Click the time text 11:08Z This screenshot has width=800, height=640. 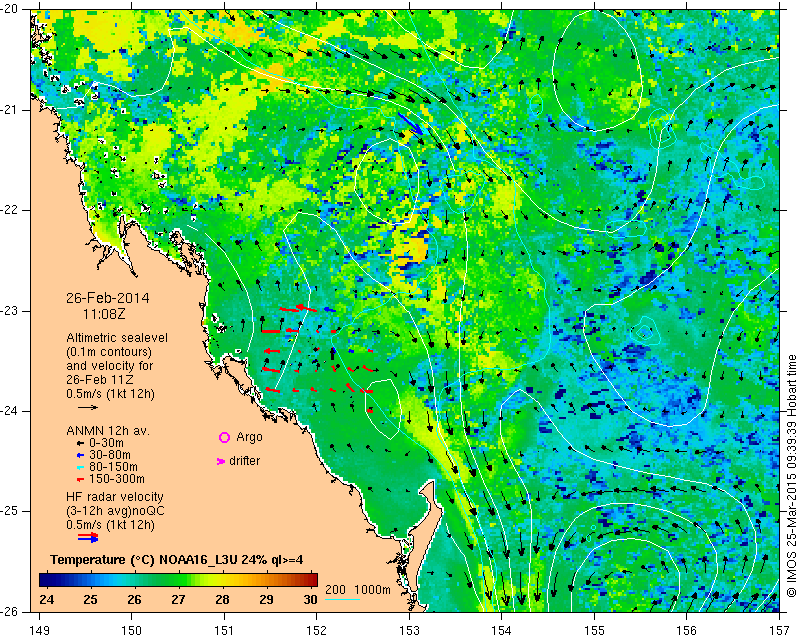(x=104, y=314)
